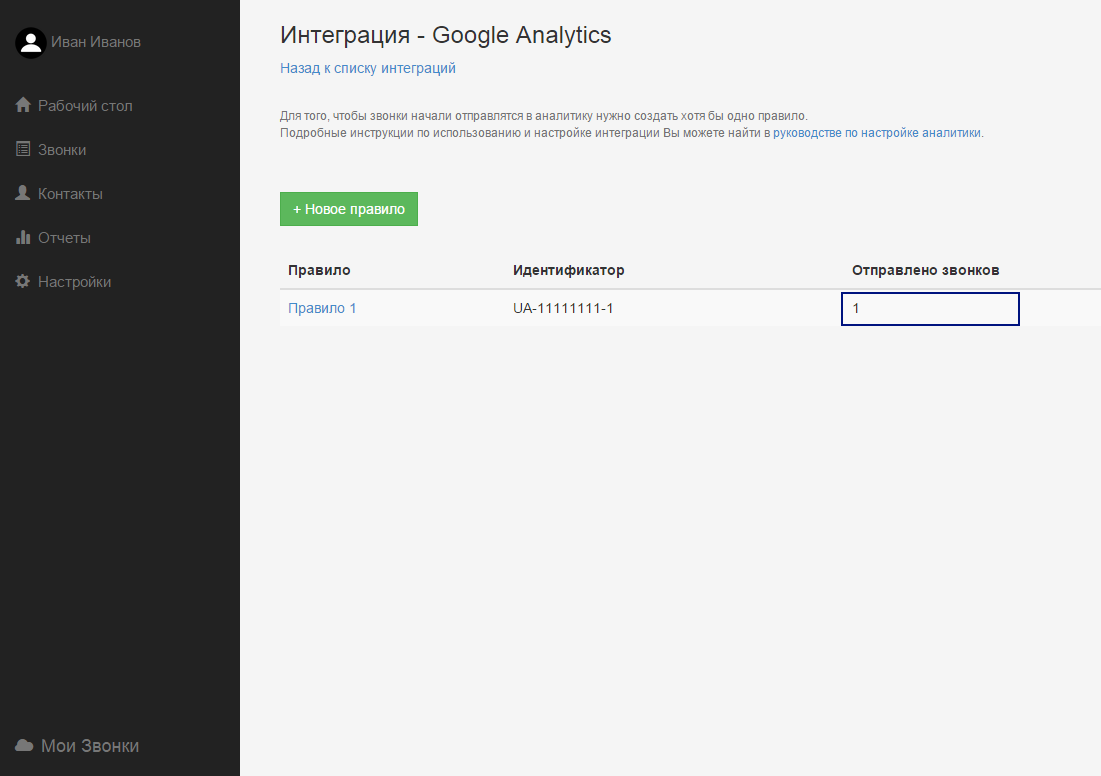Screen dimensions: 1101x776
Task: Click the sent calls value 1 cell
Action: click(930, 309)
